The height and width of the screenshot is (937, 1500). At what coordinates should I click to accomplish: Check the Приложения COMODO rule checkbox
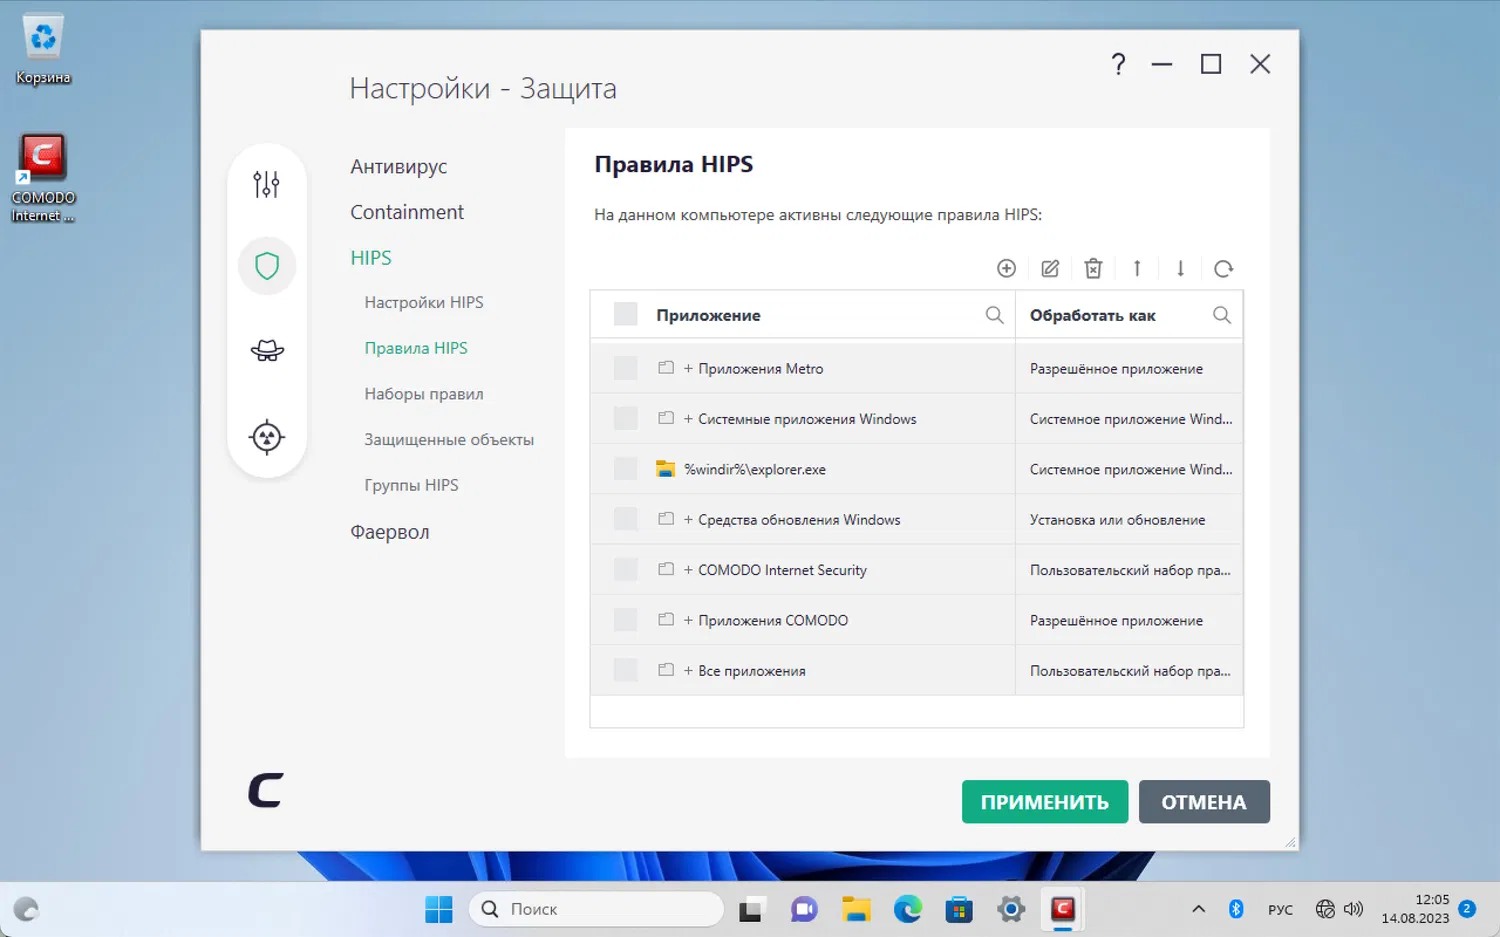[626, 620]
